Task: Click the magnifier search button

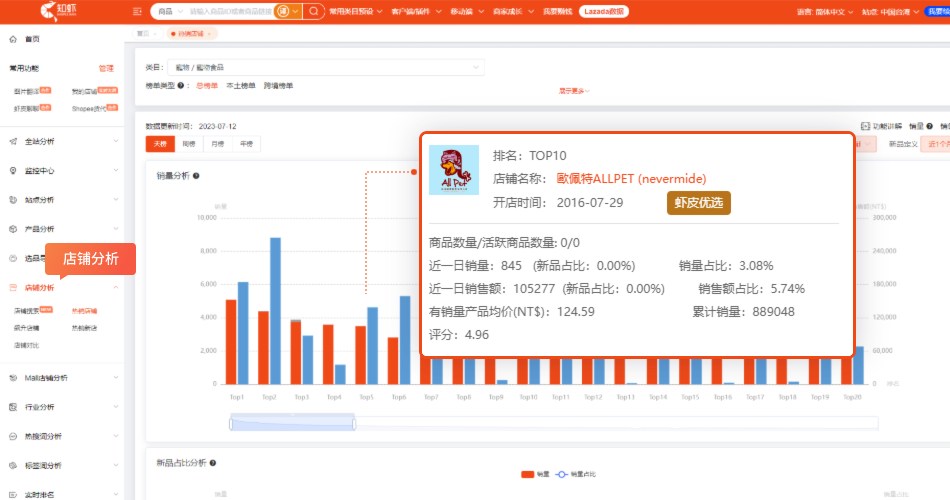Action: pos(313,12)
